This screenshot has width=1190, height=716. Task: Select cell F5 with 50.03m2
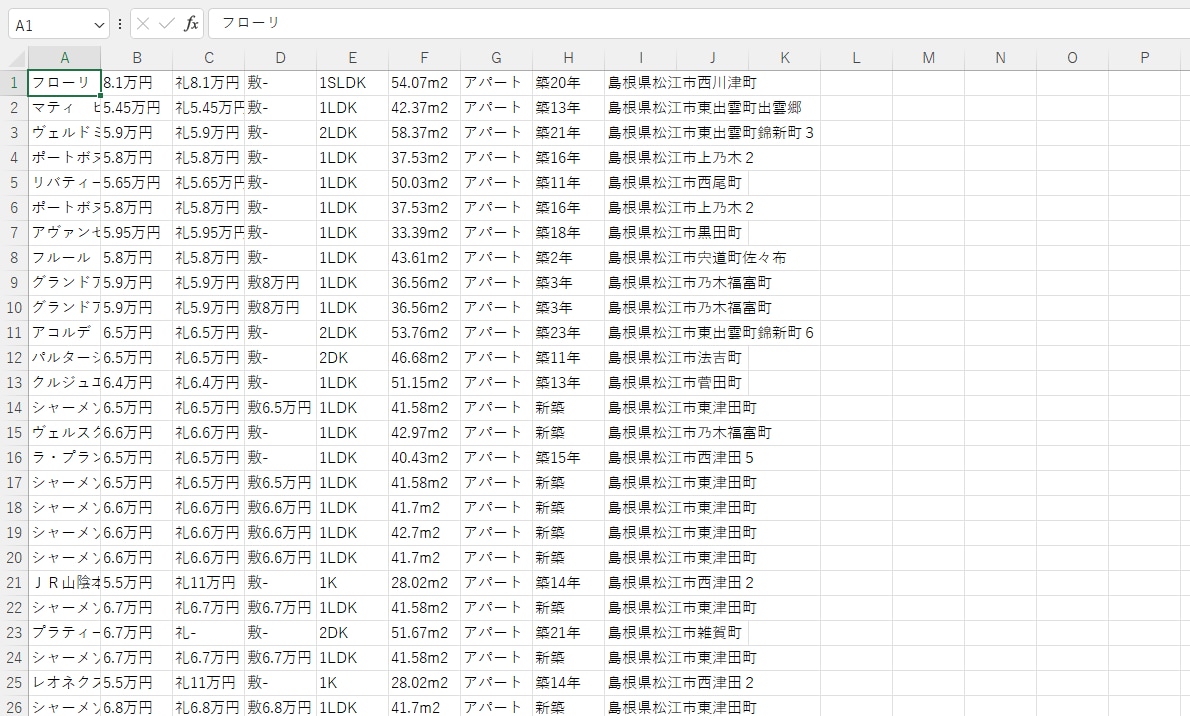pos(424,182)
